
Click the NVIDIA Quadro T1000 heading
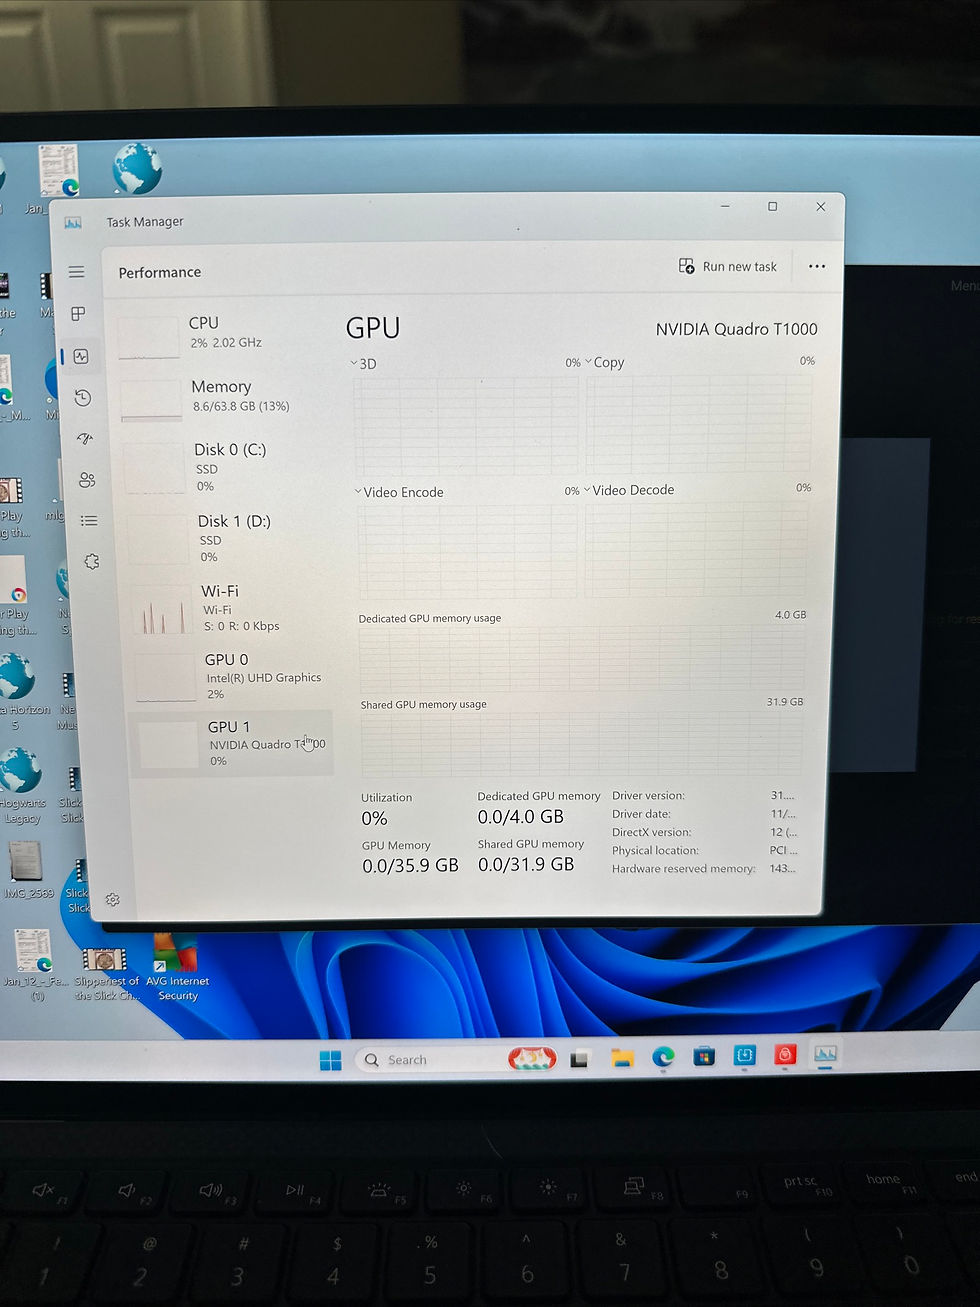(x=737, y=329)
